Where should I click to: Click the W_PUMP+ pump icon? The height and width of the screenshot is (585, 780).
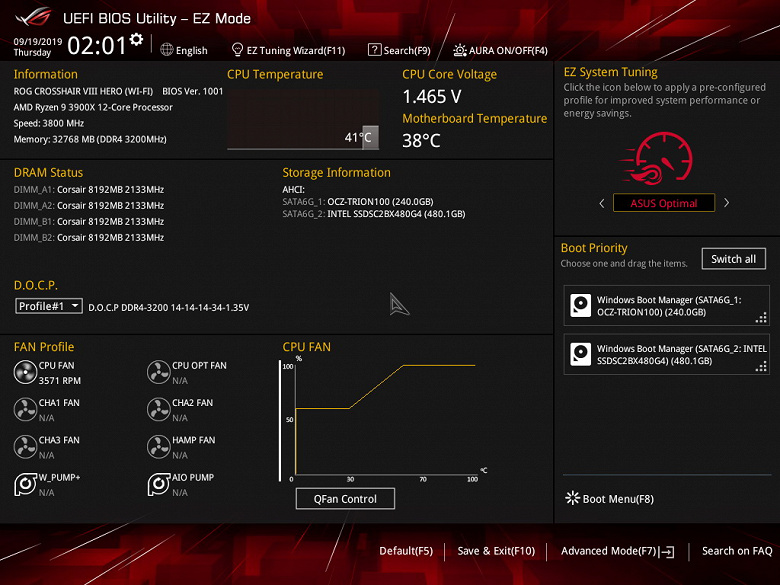click(25, 484)
